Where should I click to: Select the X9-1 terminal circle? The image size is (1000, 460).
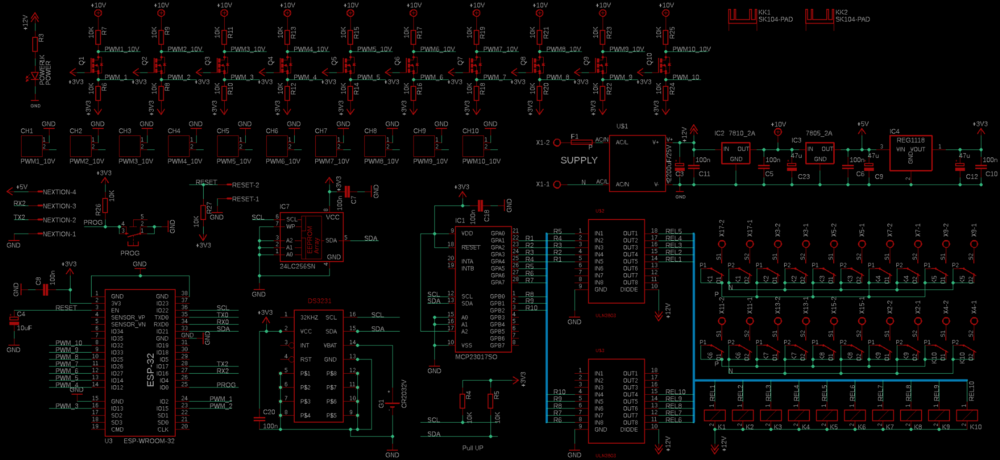974,244
